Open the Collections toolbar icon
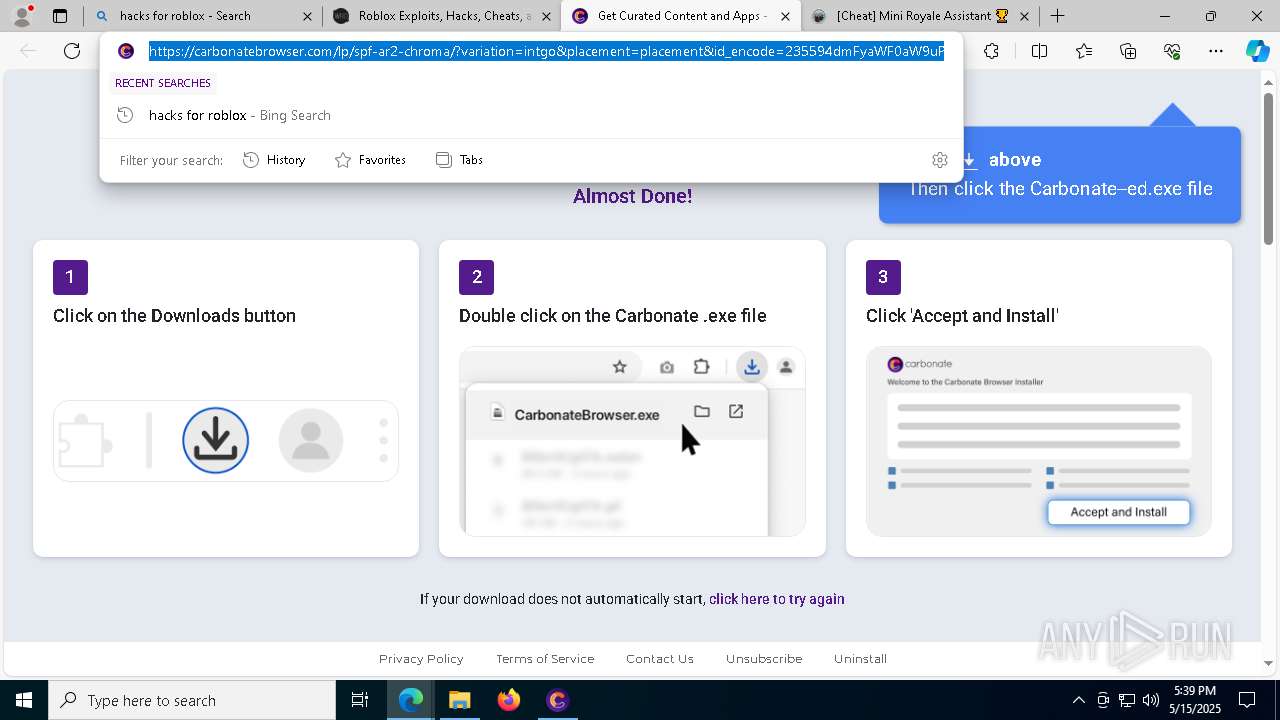Image resolution: width=1280 pixels, height=720 pixels. [1128, 51]
